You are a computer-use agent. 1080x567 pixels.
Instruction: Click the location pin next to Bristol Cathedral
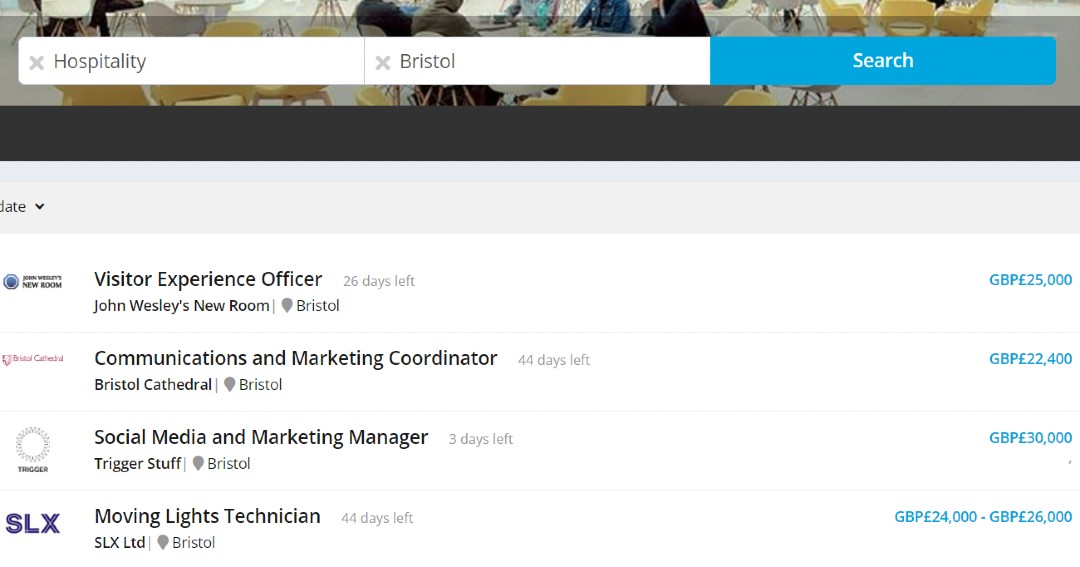point(229,384)
